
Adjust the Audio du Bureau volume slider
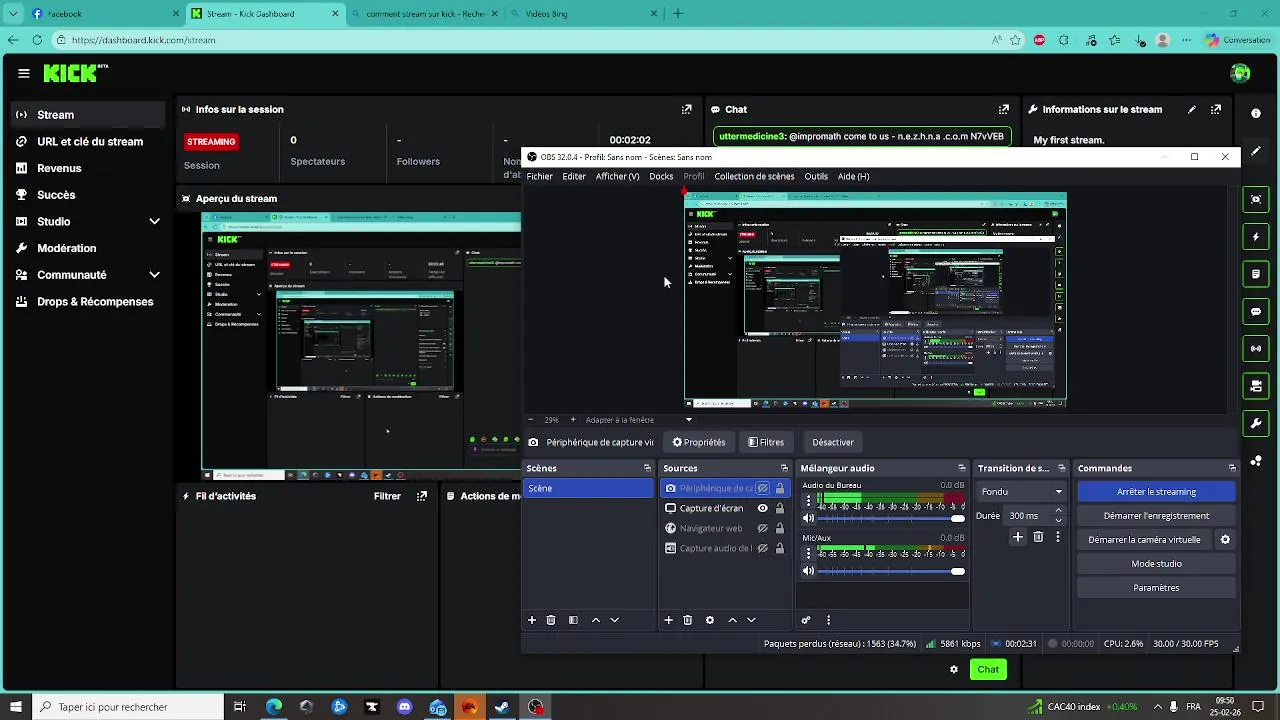891,518
